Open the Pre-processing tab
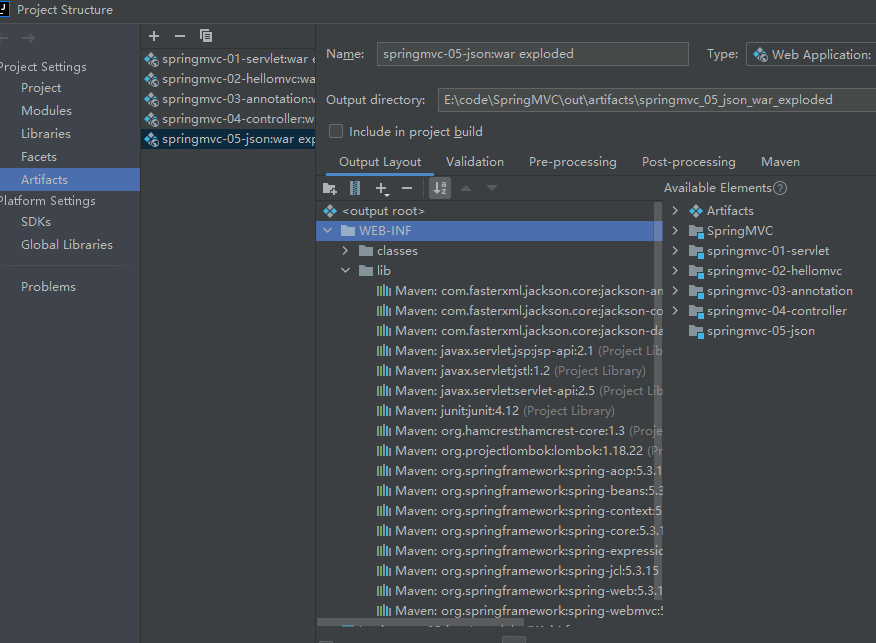876x643 pixels. click(x=573, y=162)
